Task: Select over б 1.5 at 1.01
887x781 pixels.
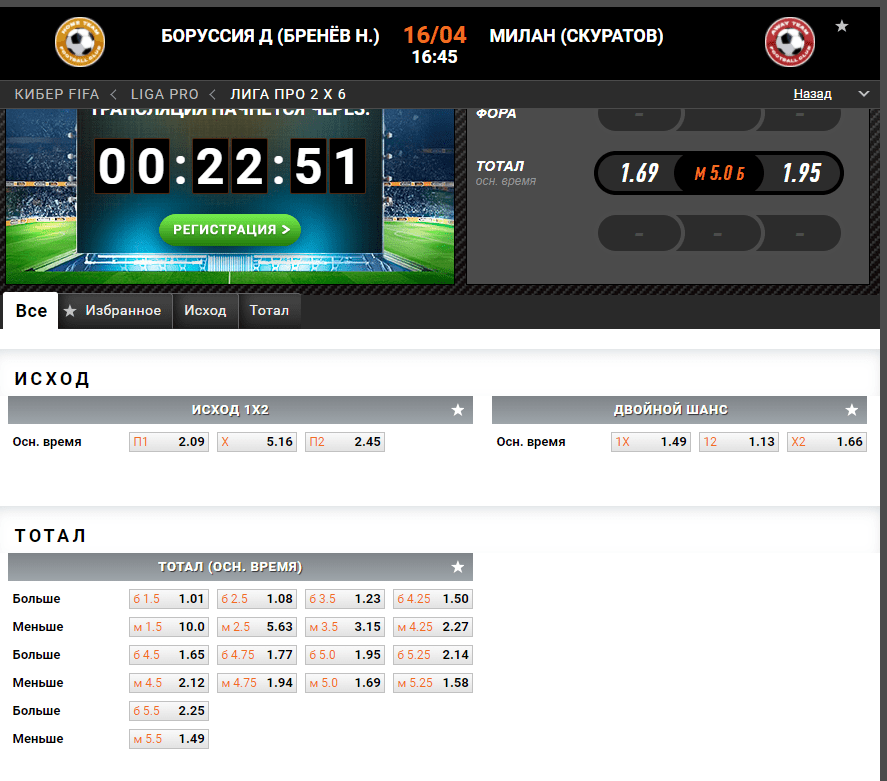Action: pyautogui.click(x=169, y=599)
